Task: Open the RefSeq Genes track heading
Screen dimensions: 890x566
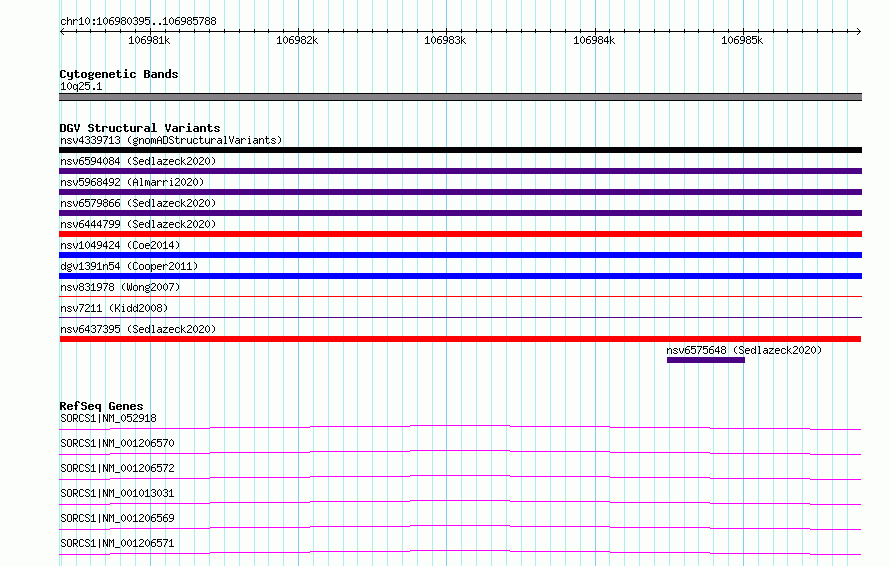Action: [101, 406]
